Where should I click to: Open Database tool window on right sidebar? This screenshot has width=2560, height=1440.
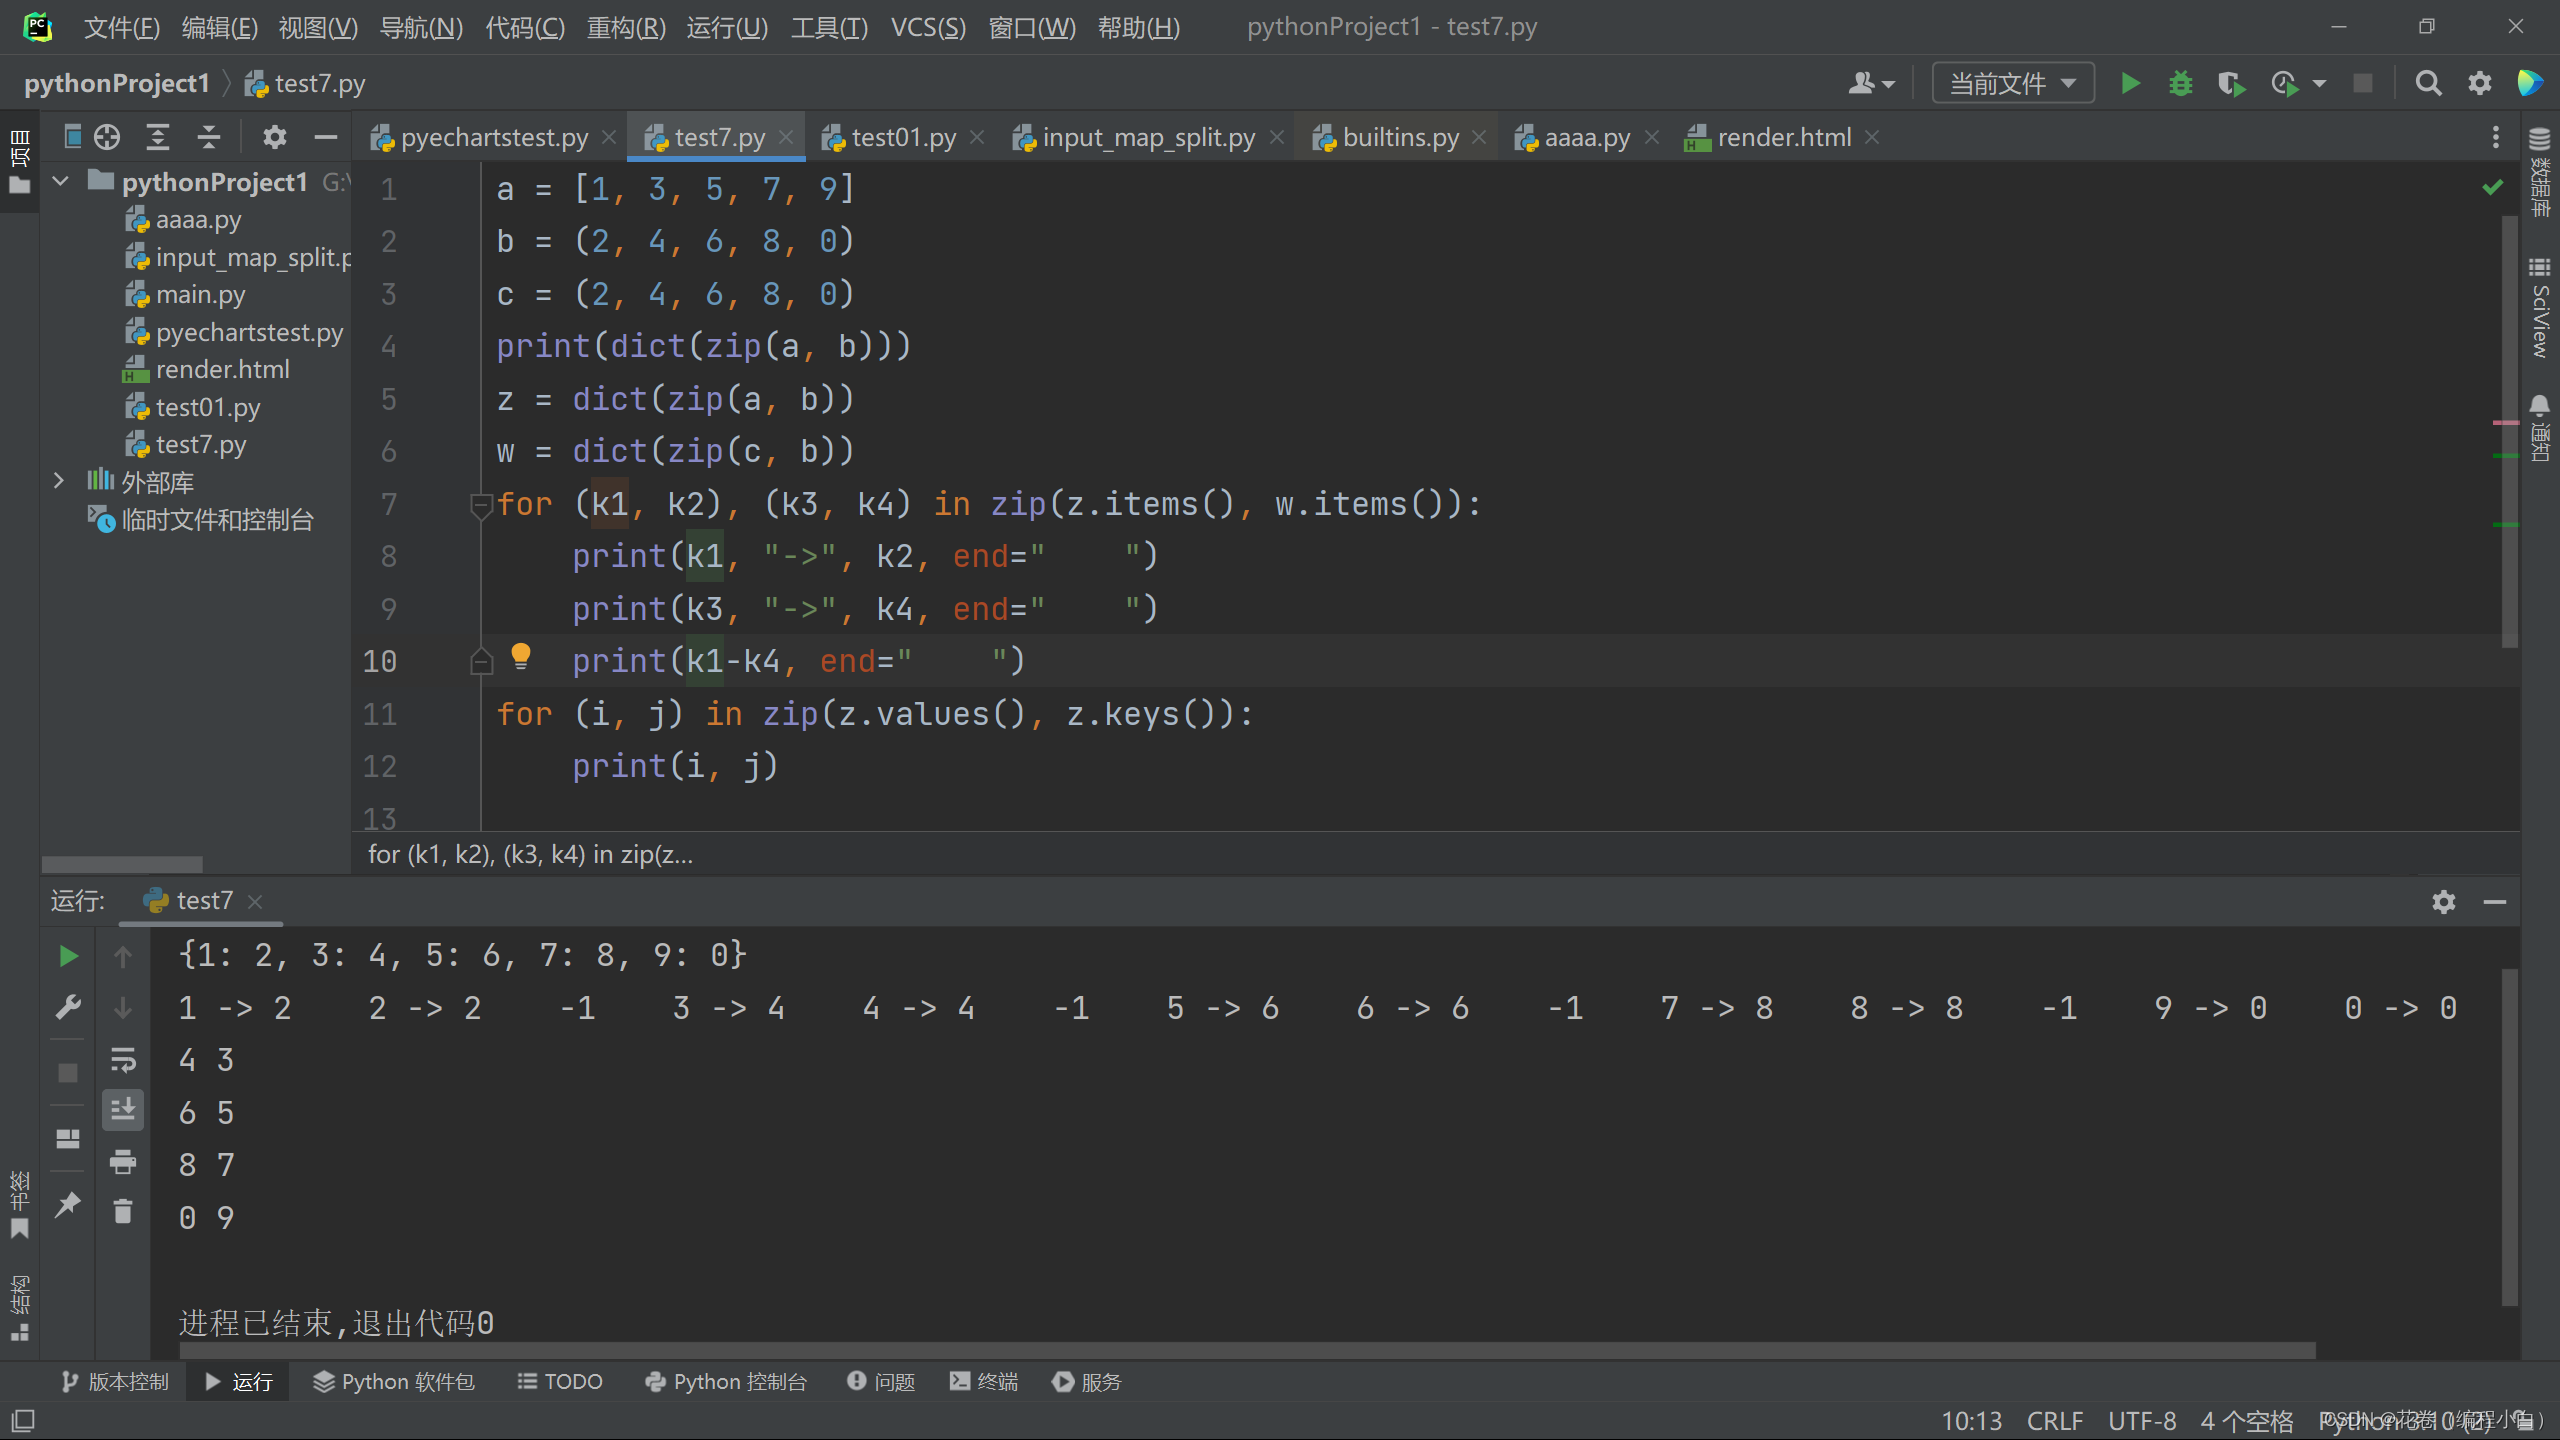point(2540,172)
